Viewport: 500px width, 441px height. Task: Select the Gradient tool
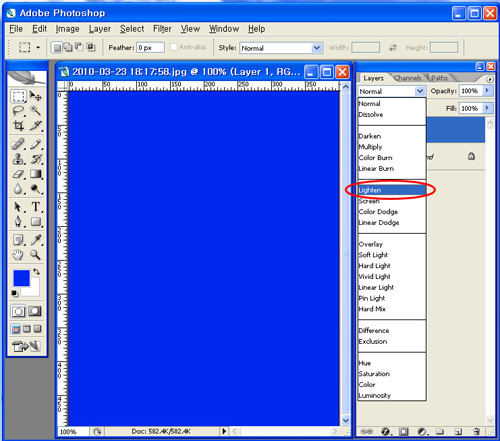click(35, 174)
